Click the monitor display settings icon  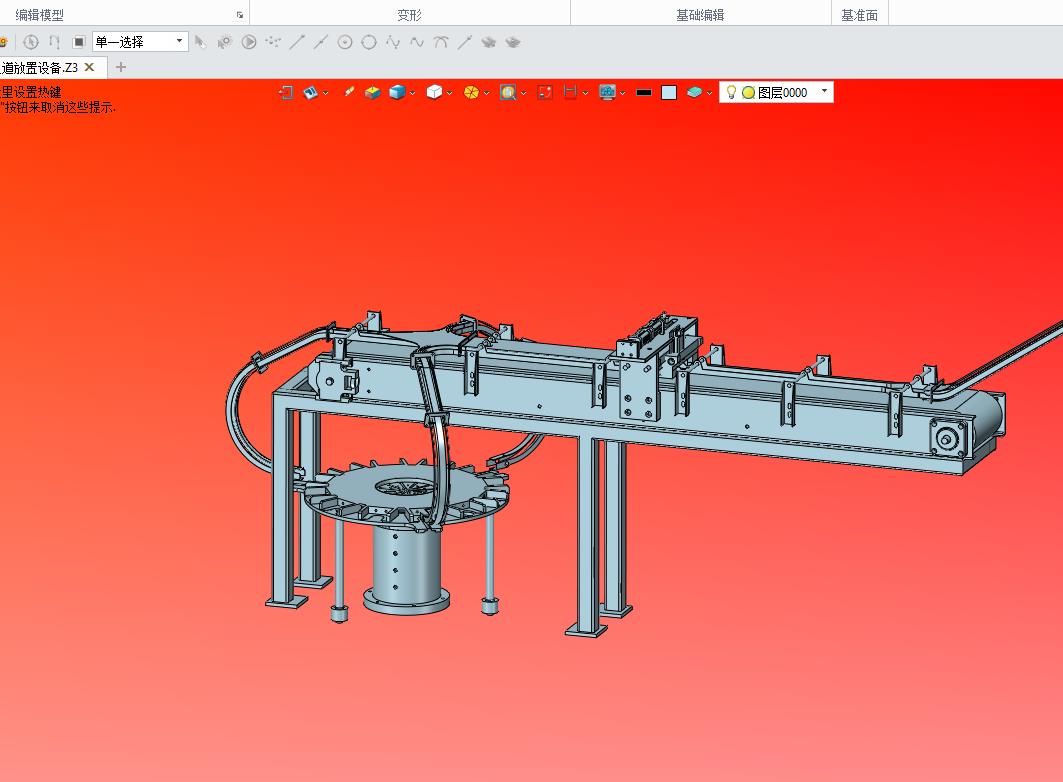point(607,92)
